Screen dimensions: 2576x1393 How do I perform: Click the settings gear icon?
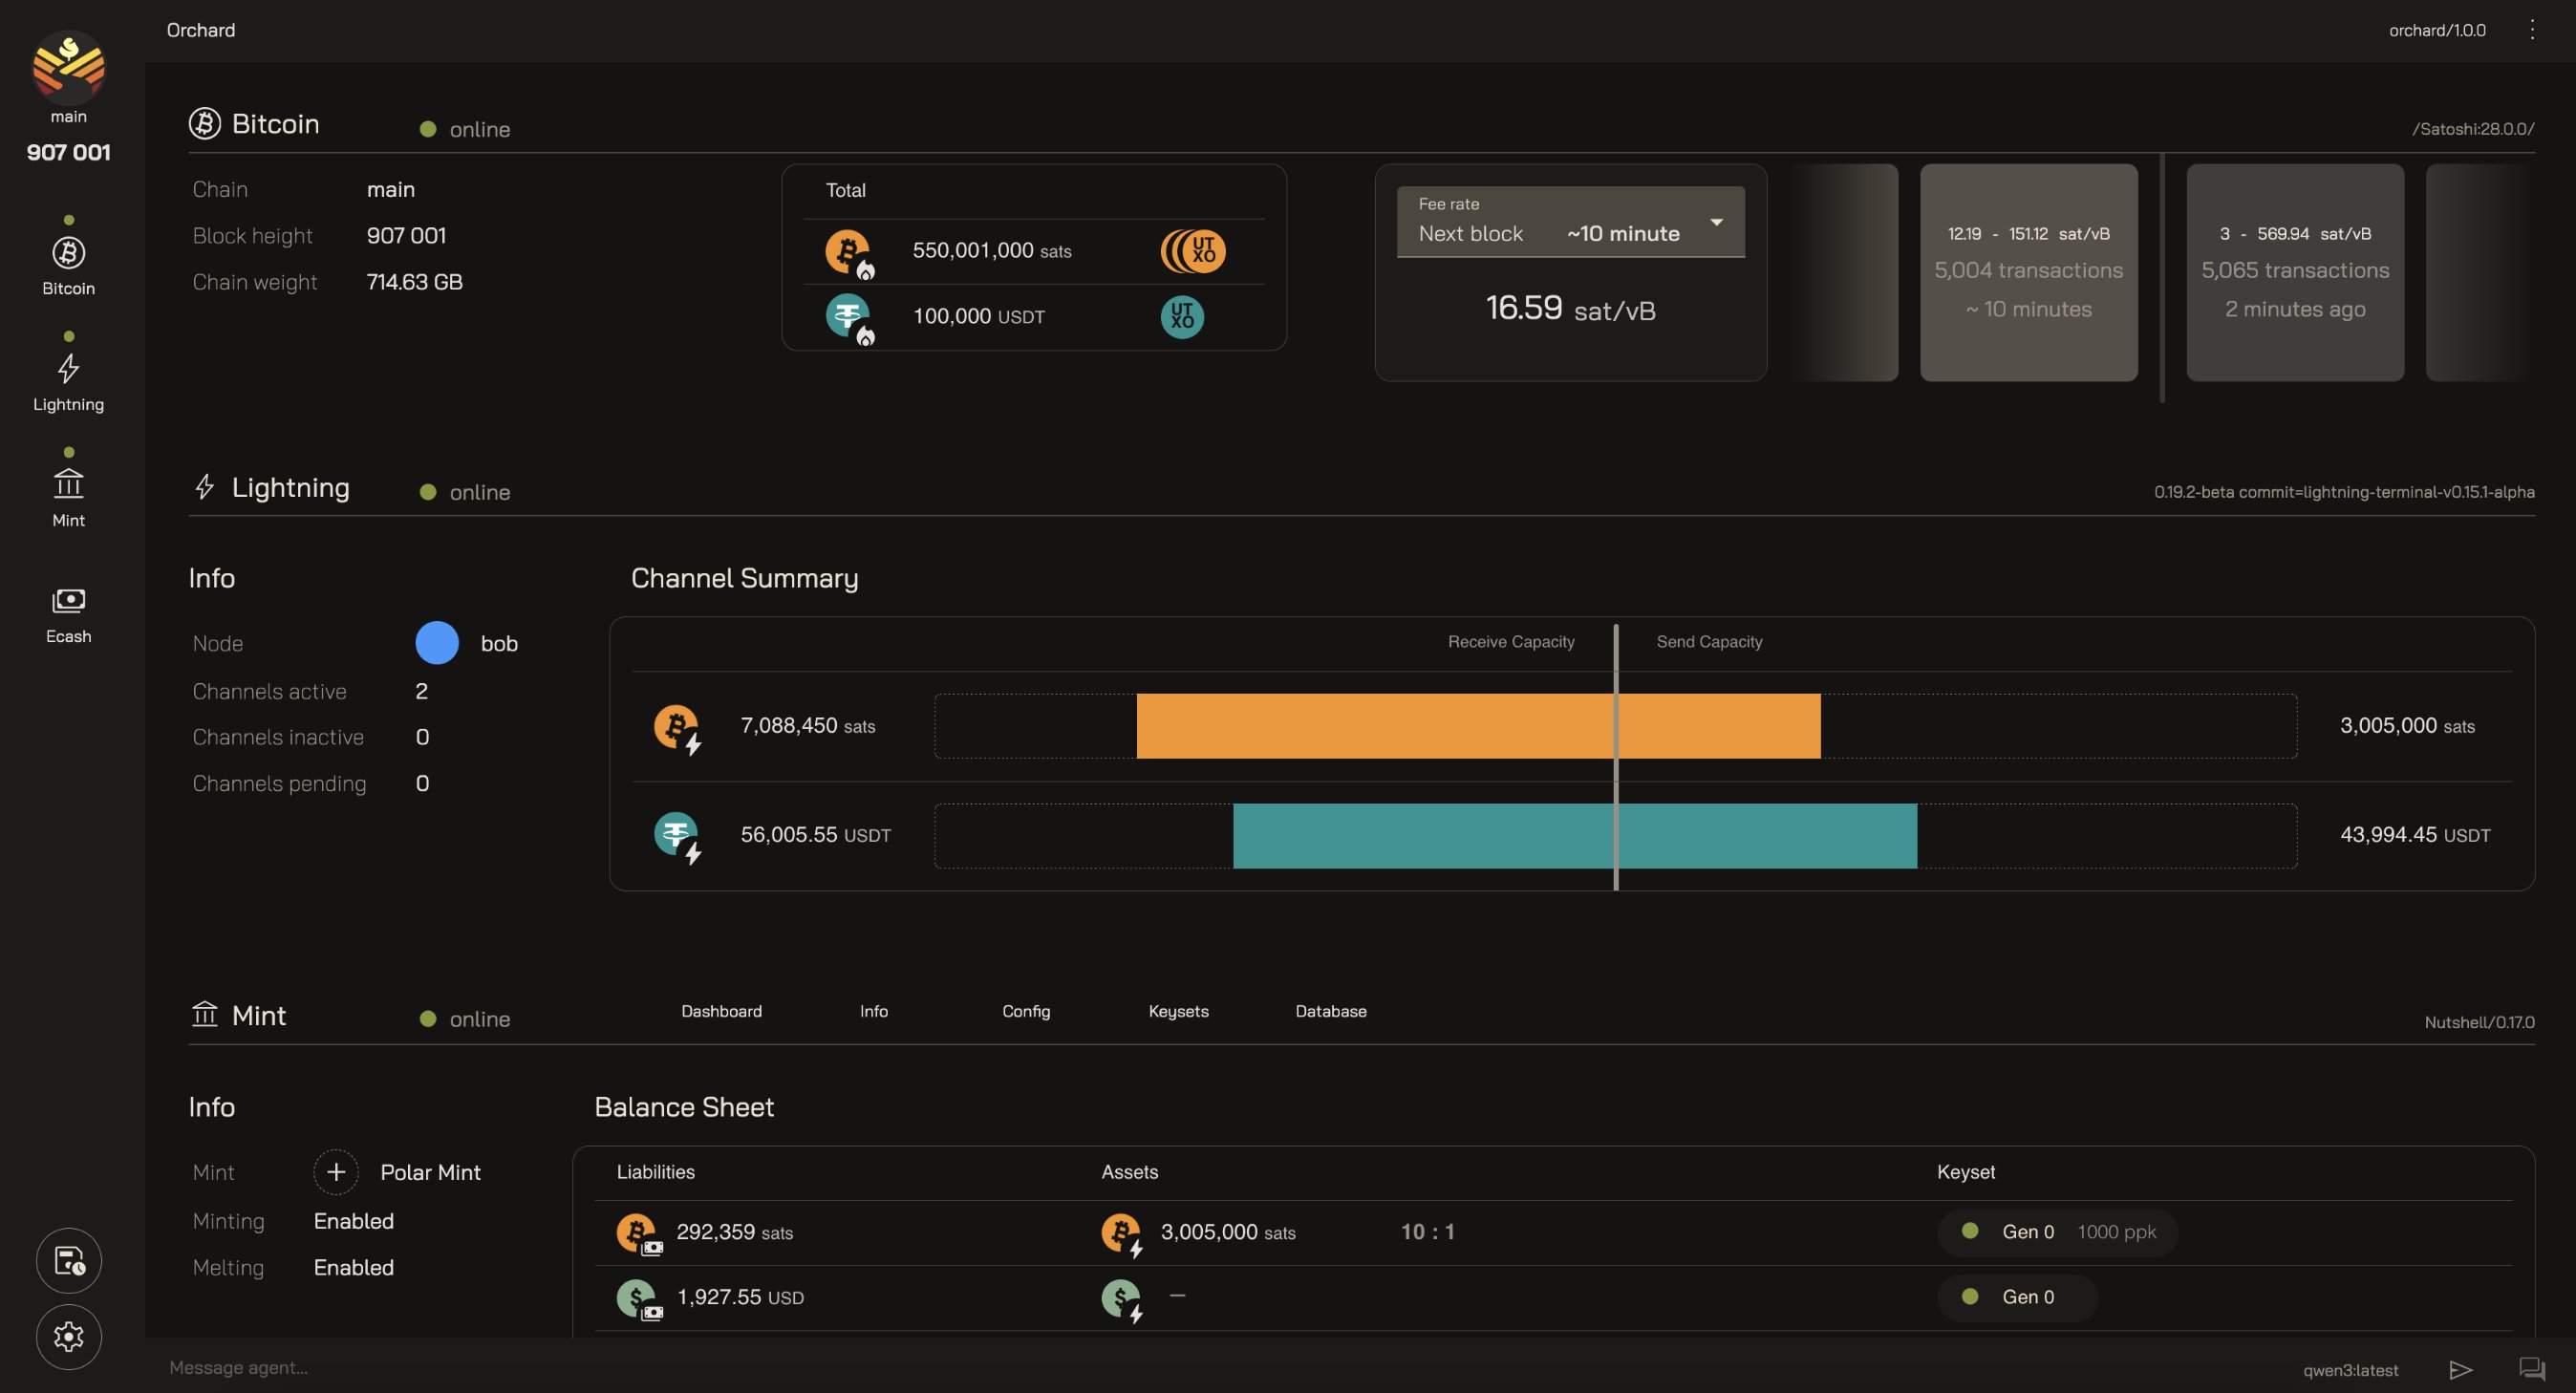pyautogui.click(x=68, y=1336)
